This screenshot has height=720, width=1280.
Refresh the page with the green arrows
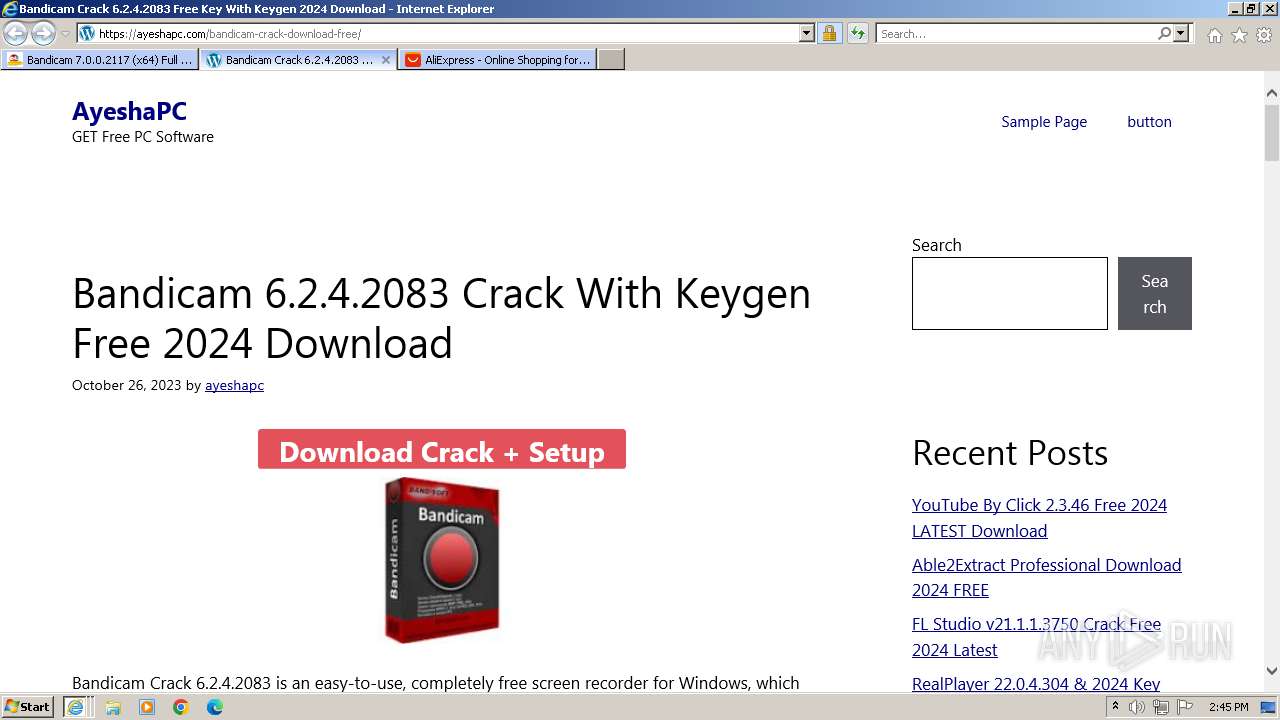coord(858,33)
